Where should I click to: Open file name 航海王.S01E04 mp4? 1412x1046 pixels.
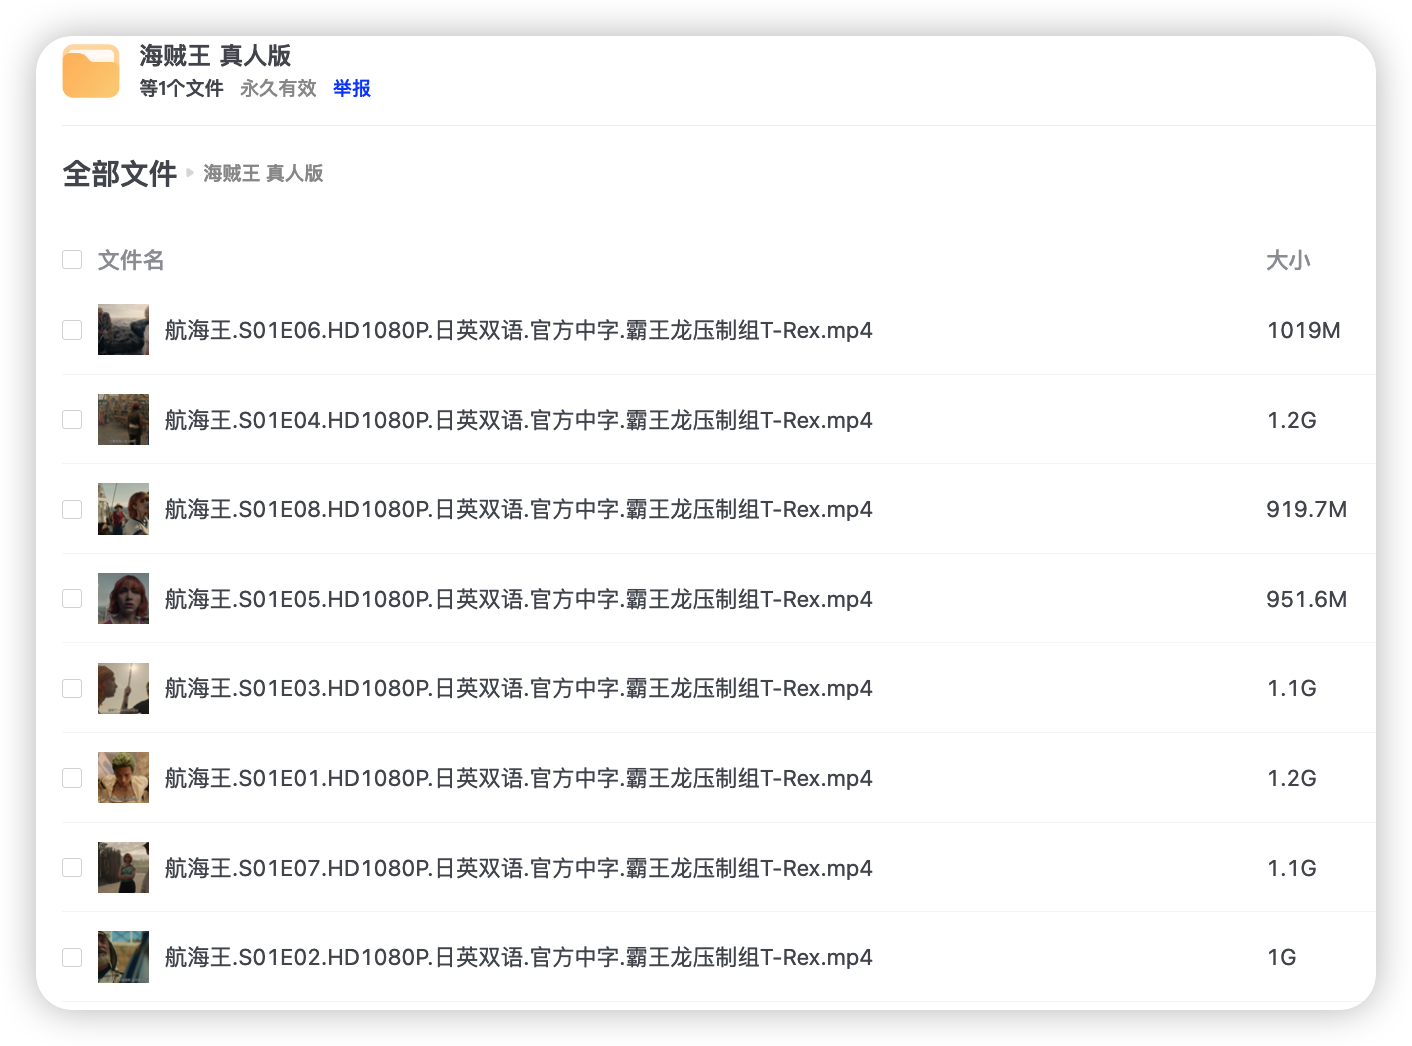coord(518,420)
